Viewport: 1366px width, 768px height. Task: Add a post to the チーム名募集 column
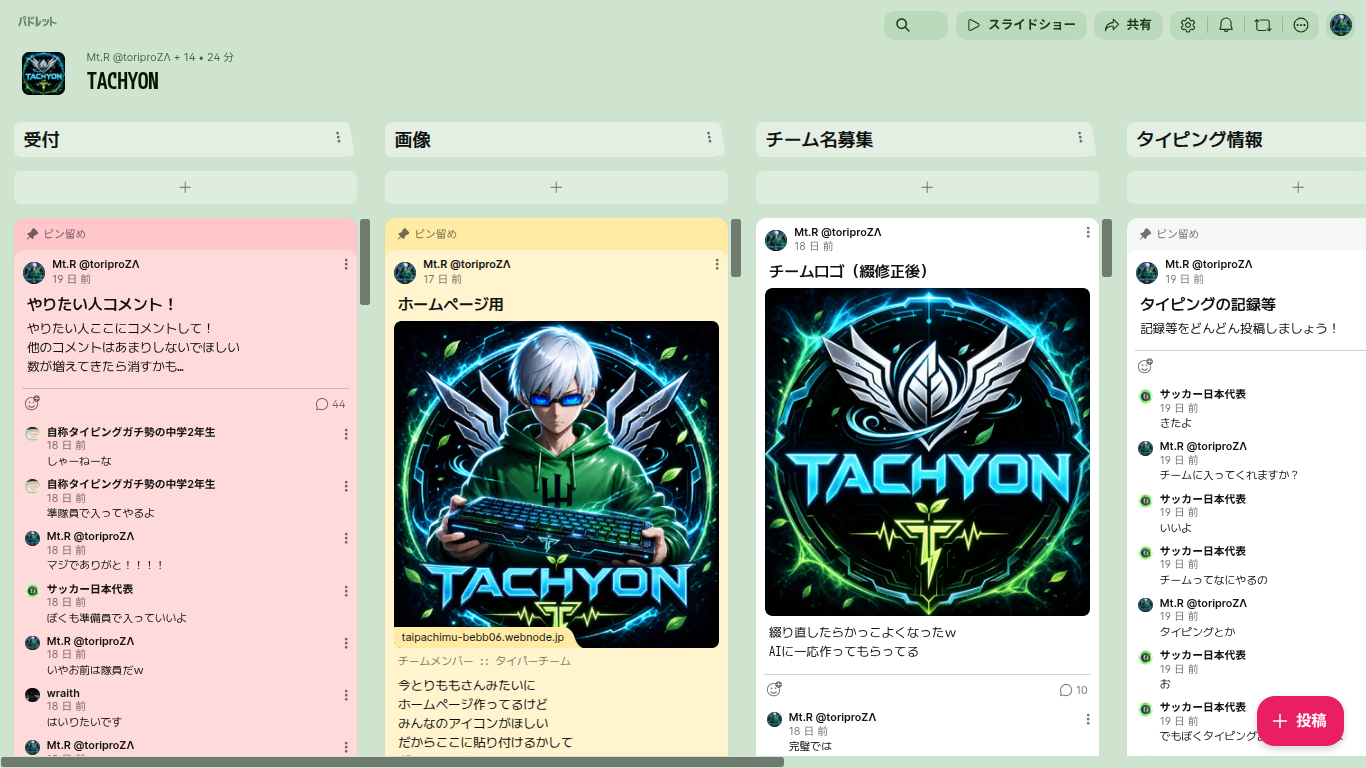pyautogui.click(x=927, y=187)
